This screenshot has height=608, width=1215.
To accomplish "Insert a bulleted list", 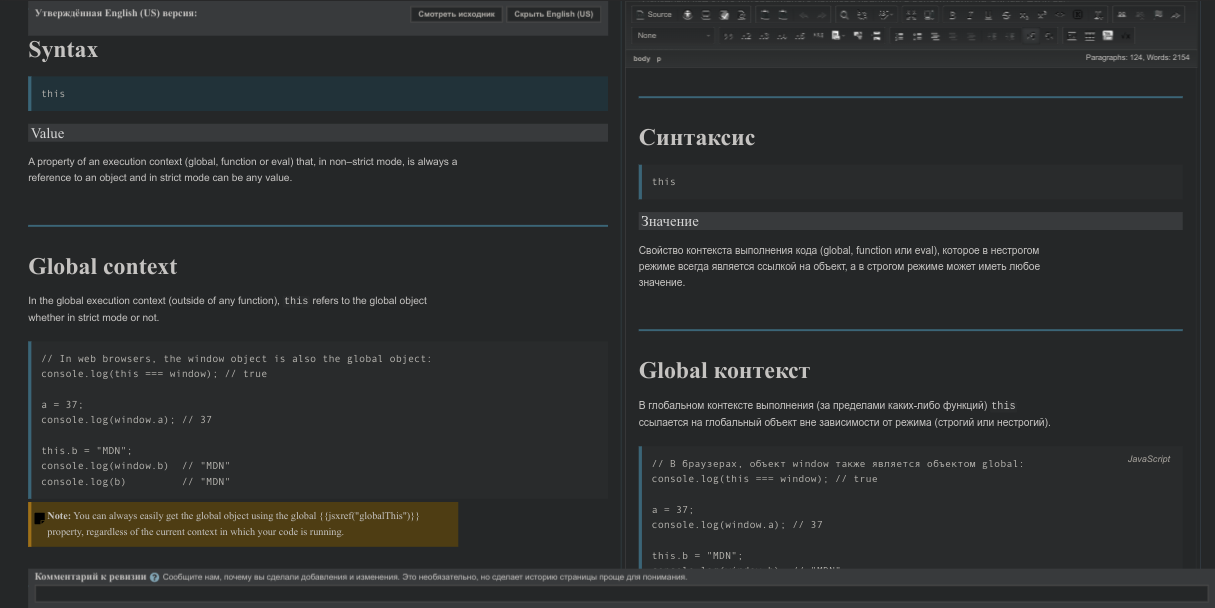I will pyautogui.click(x=917, y=36).
